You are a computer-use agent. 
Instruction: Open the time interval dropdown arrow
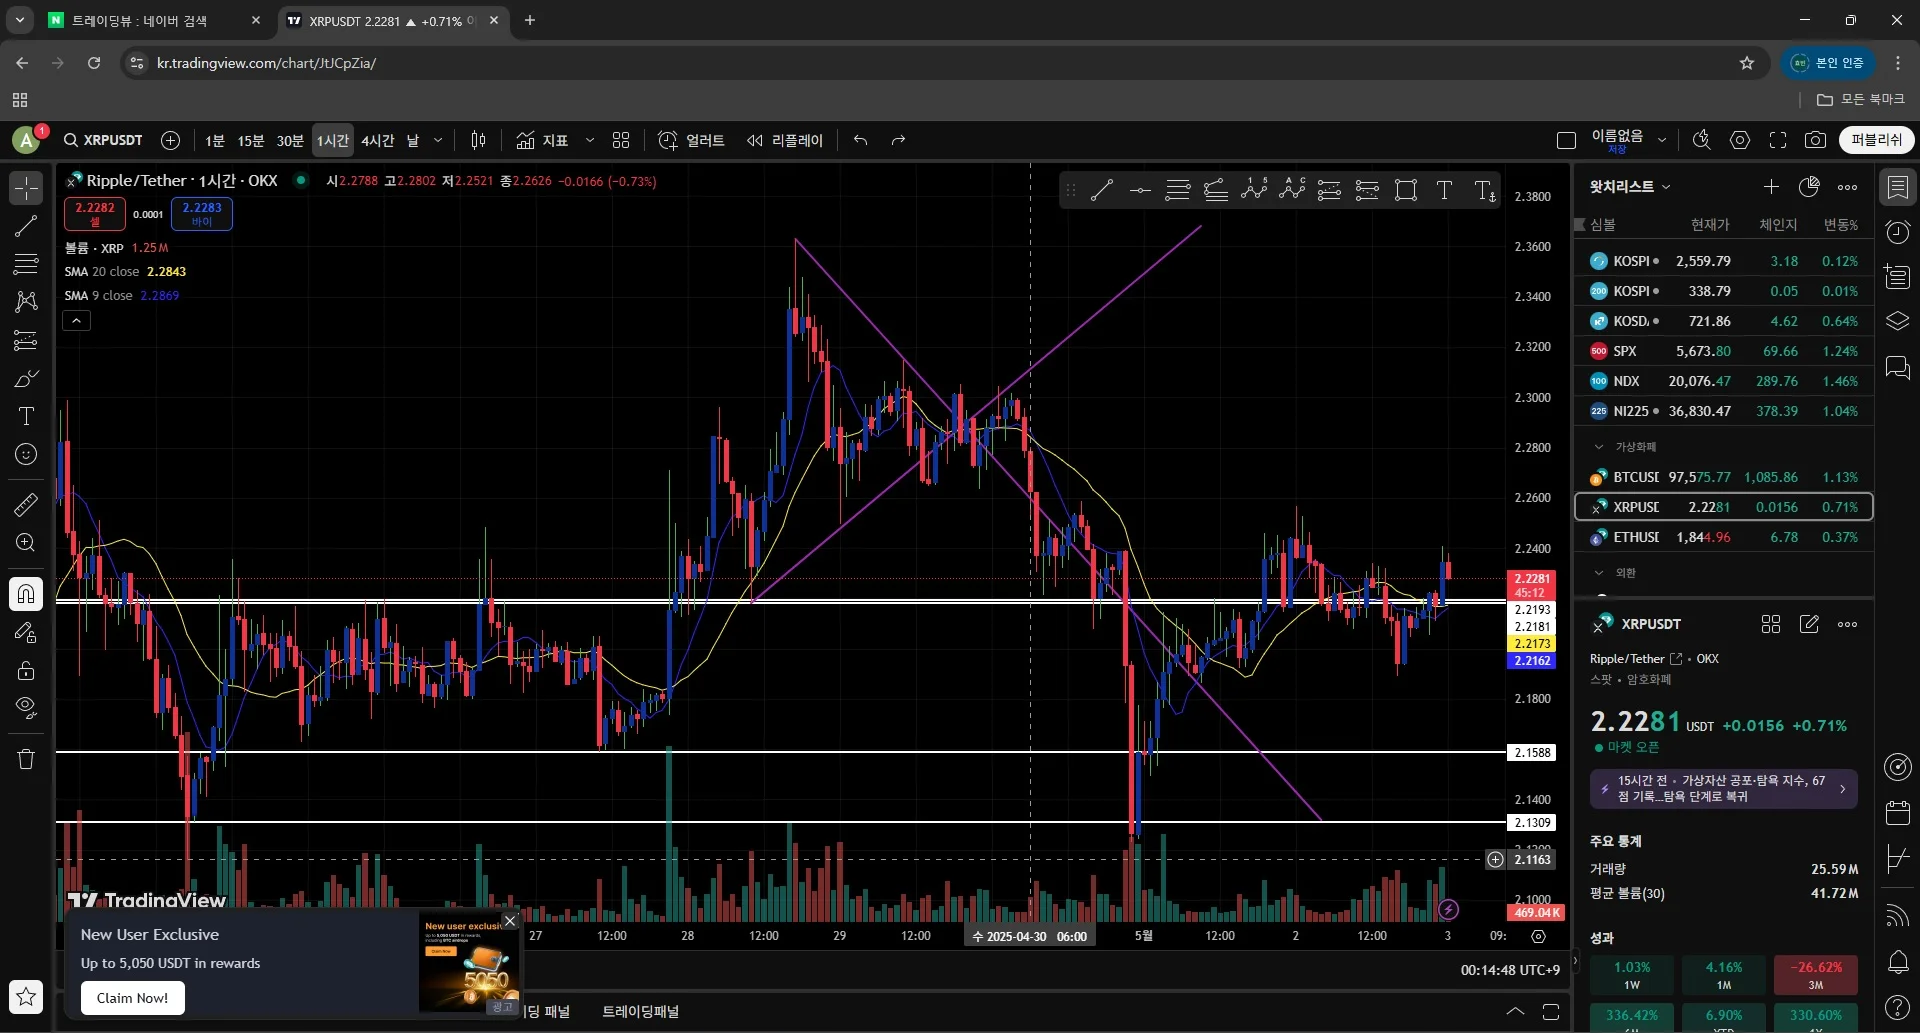[438, 140]
